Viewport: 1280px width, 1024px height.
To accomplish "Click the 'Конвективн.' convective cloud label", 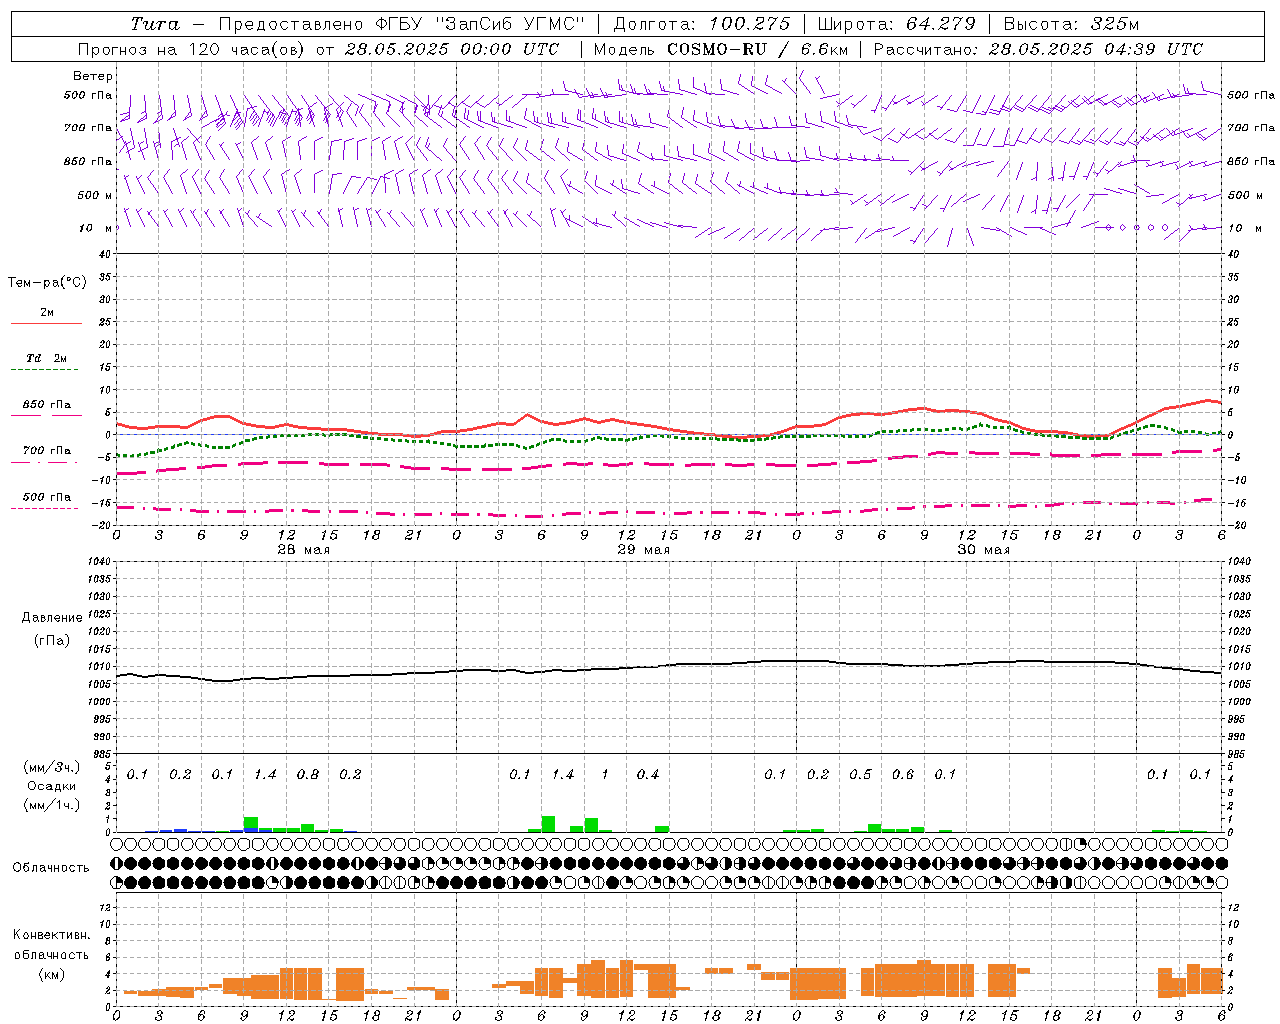I will point(51,935).
